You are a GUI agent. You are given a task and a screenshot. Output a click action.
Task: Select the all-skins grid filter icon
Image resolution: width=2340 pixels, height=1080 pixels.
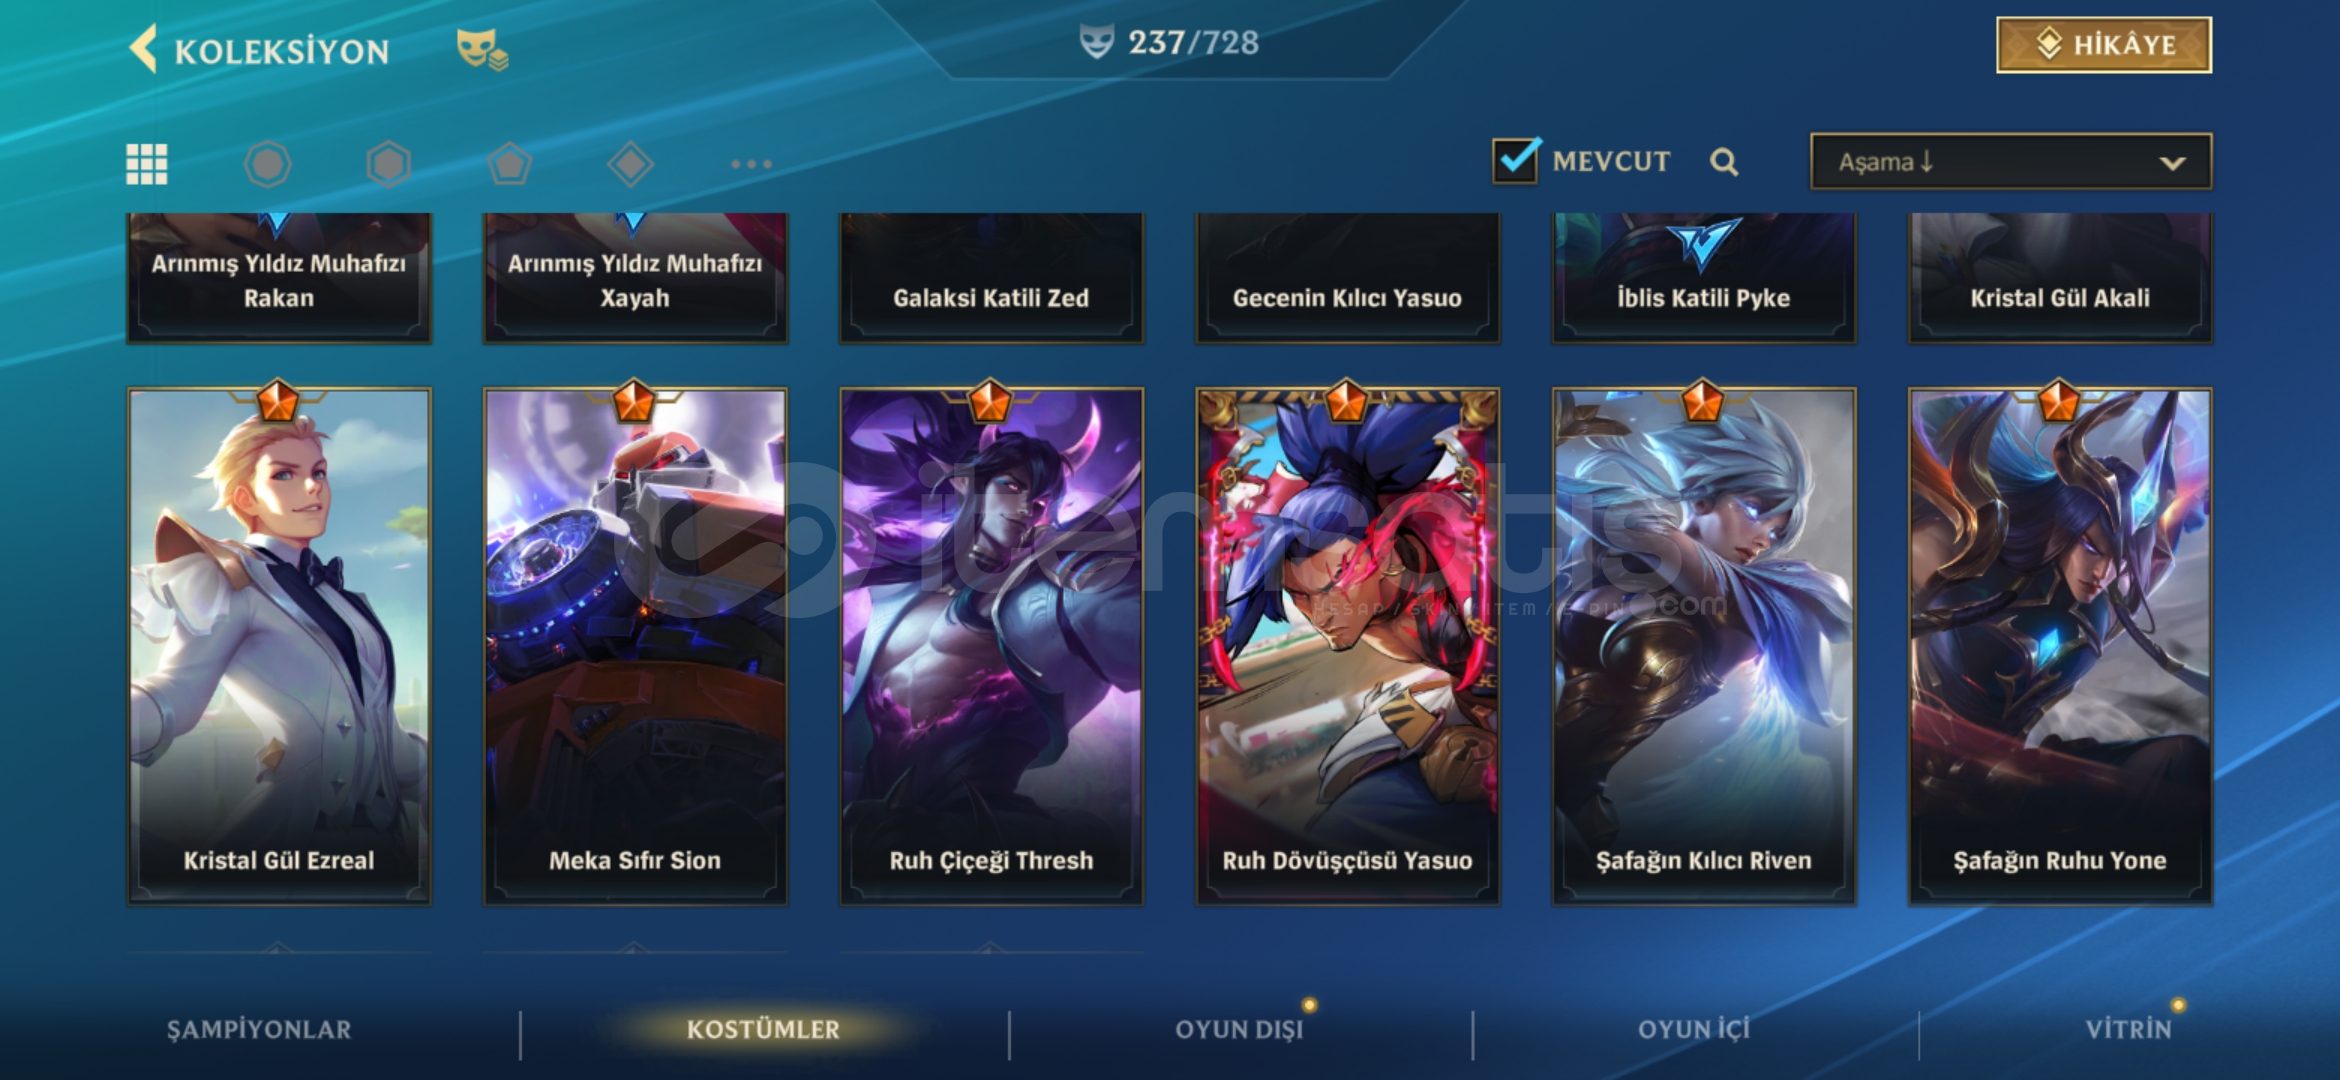click(147, 164)
